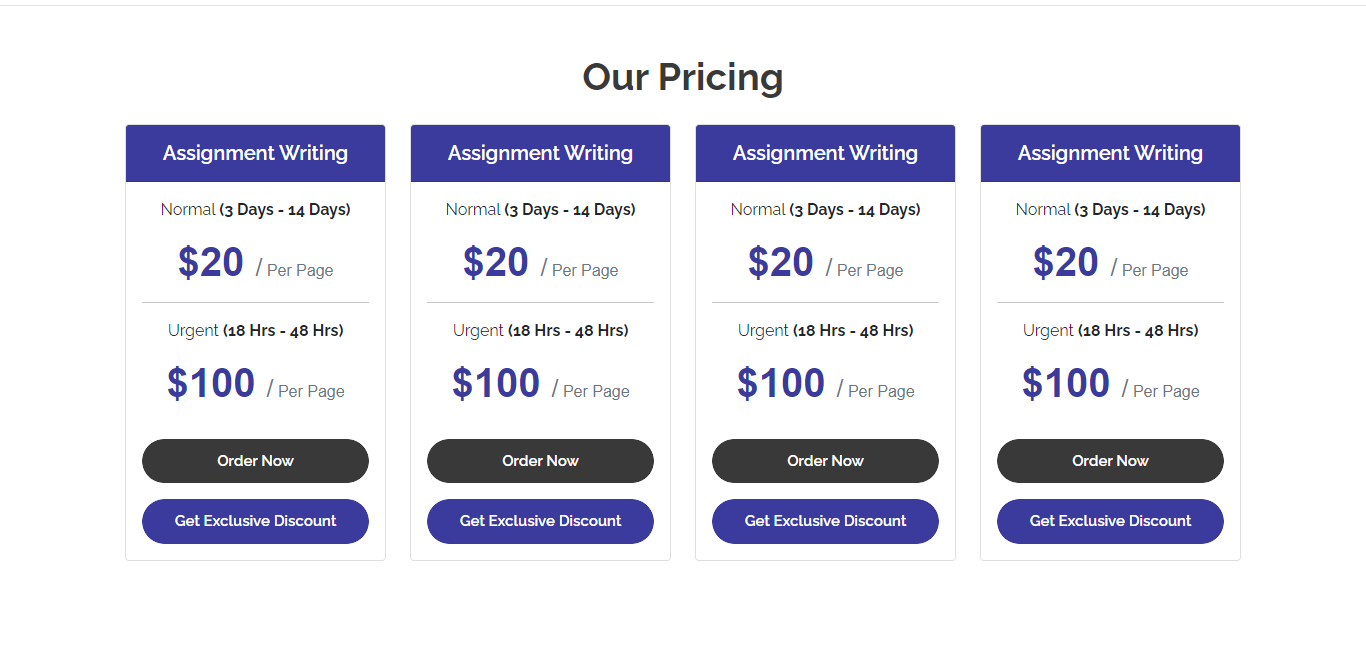Click Order Now in the second pricing card
Viewport: 1366px width, 647px height.
(540, 461)
